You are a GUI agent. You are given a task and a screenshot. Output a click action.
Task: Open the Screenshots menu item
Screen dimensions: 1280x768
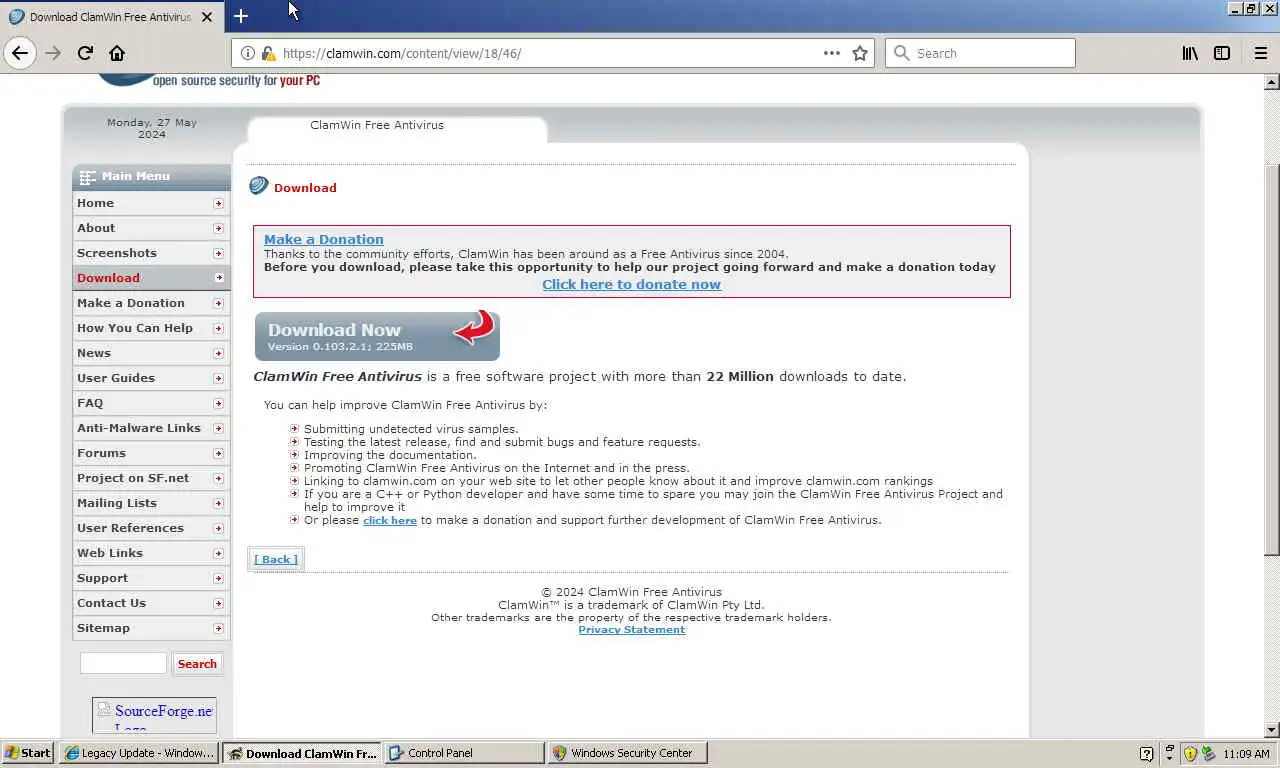tap(151, 253)
